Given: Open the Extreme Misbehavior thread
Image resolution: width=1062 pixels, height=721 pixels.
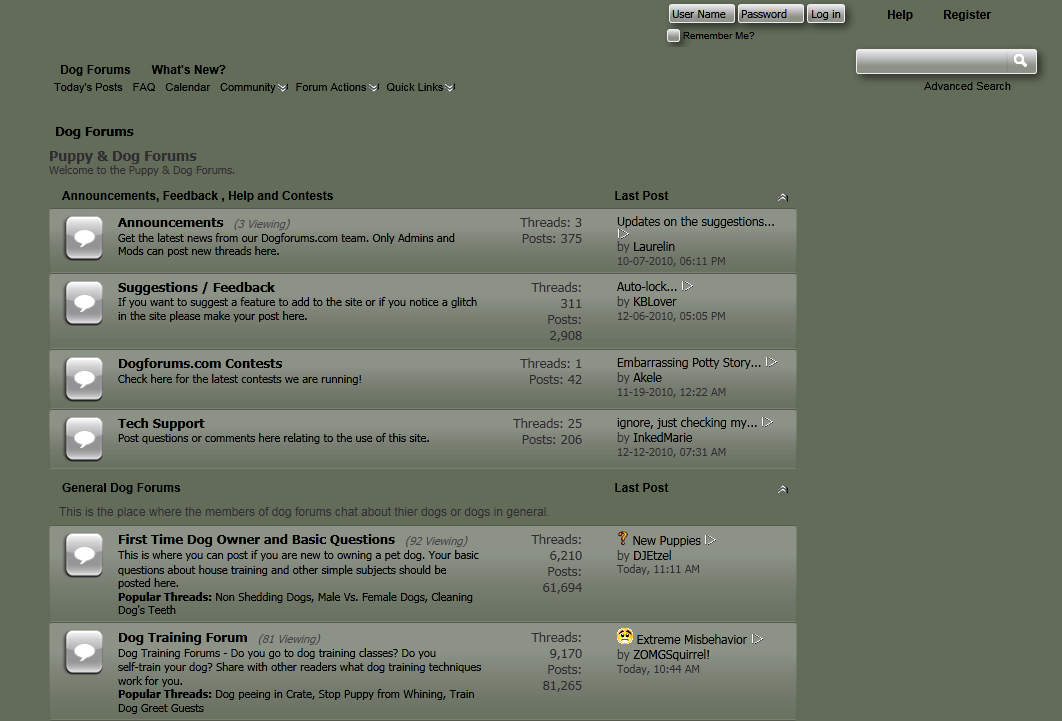Looking at the screenshot, I should pyautogui.click(x=692, y=639).
